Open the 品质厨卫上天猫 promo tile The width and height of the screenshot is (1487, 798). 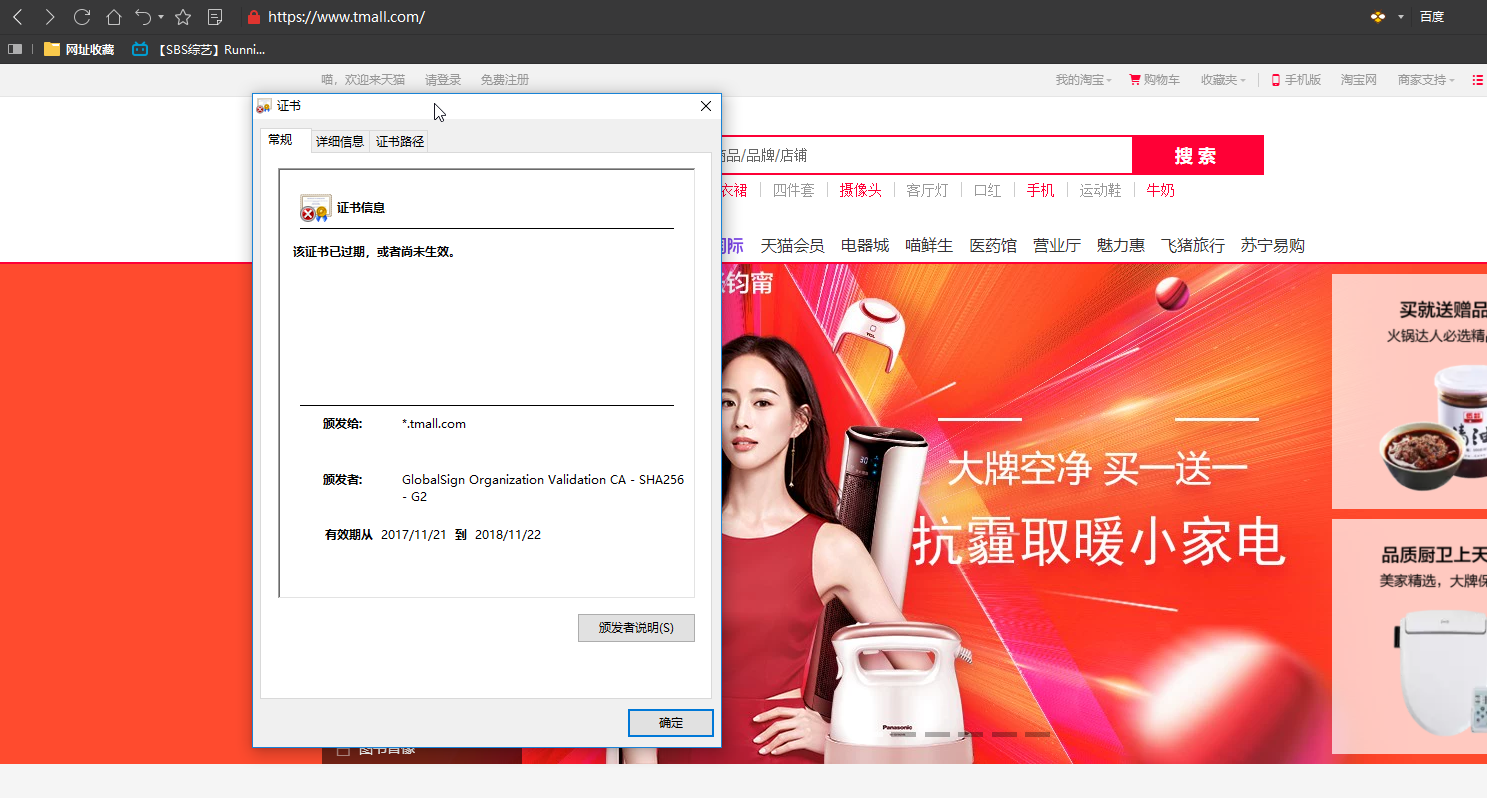(x=1409, y=636)
